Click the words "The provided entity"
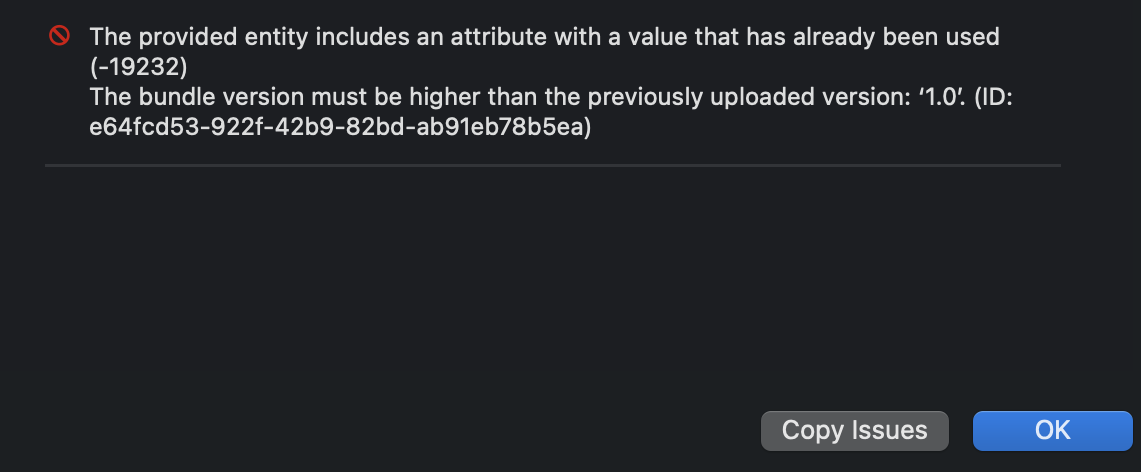 174,38
